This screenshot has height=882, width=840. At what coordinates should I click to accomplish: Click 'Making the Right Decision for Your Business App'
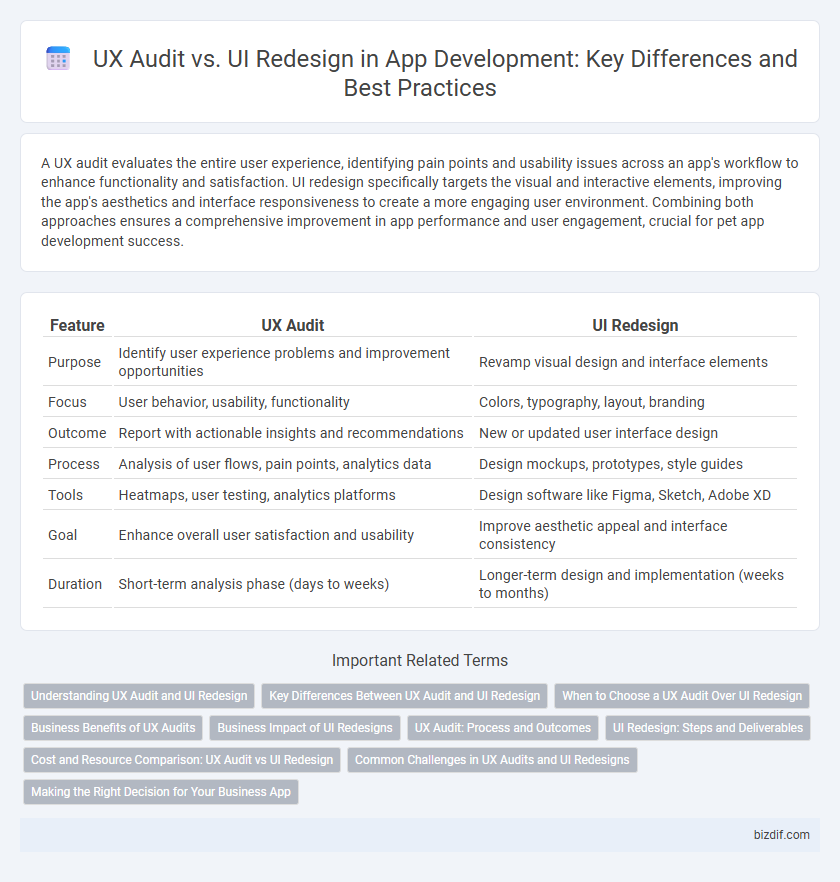pyautogui.click(x=160, y=791)
